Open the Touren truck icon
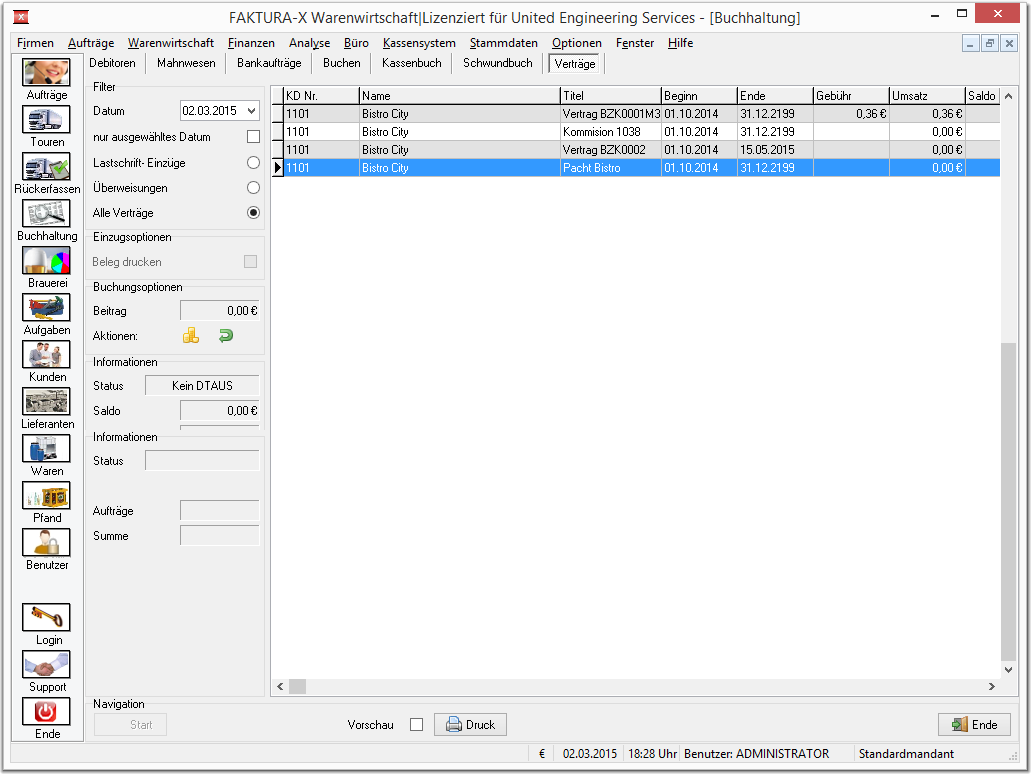1031x774 pixels. [x=46, y=120]
